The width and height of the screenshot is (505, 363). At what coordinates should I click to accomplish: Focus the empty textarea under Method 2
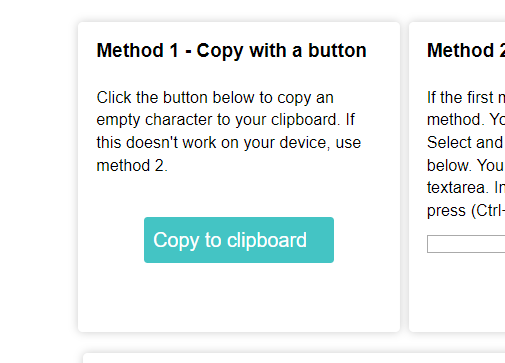(466, 244)
